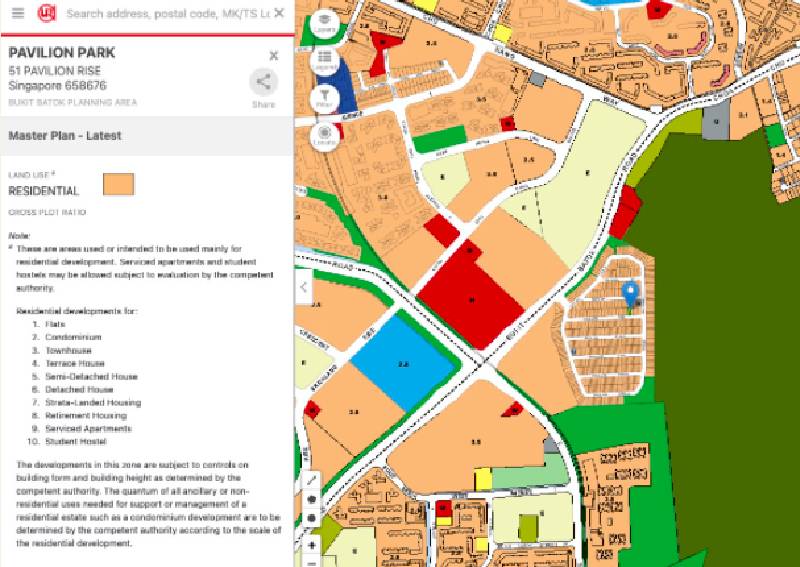
Task: Click the light blue 2.5 parcel
Action: tap(402, 364)
